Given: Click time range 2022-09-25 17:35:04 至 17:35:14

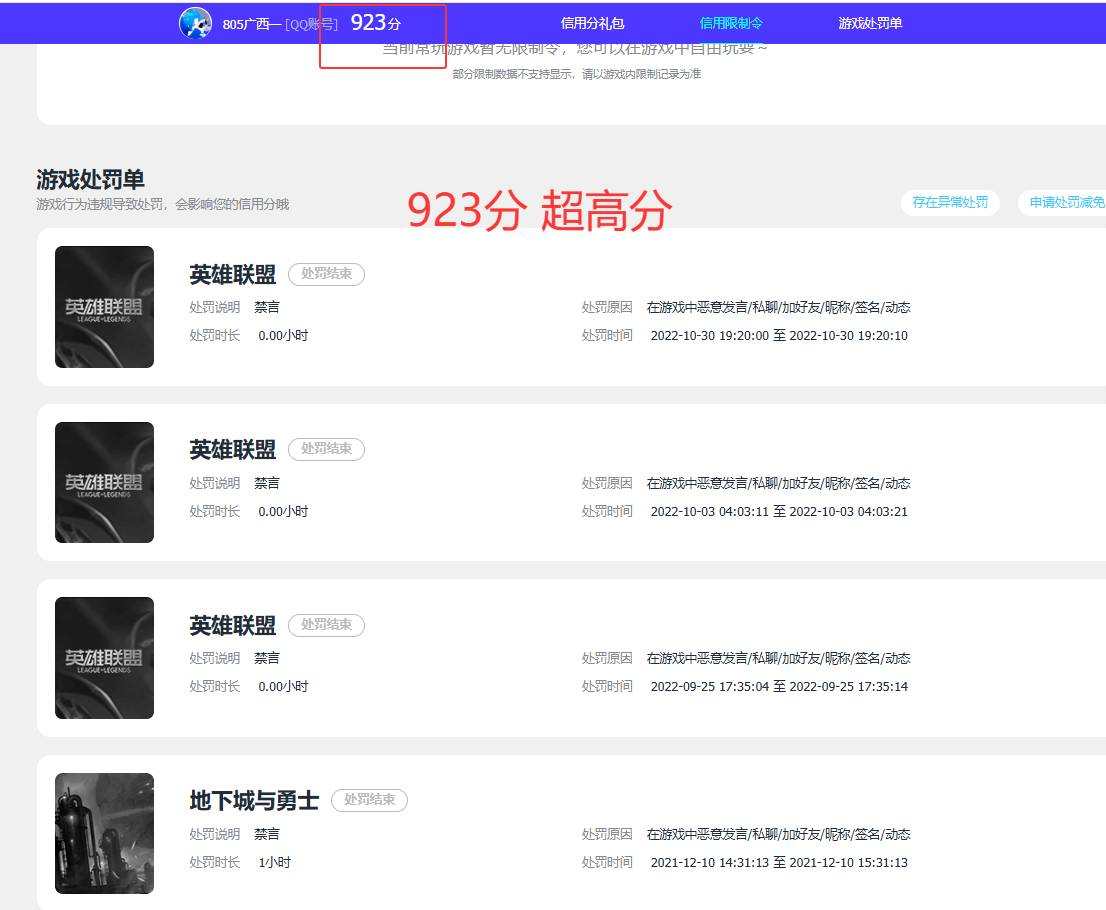Looking at the screenshot, I should (x=779, y=686).
